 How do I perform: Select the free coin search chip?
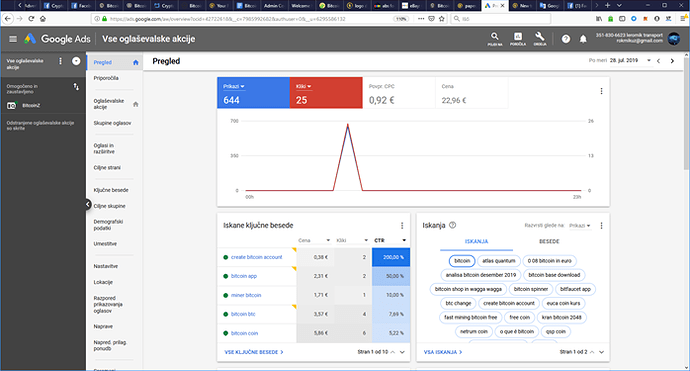click(x=520, y=317)
